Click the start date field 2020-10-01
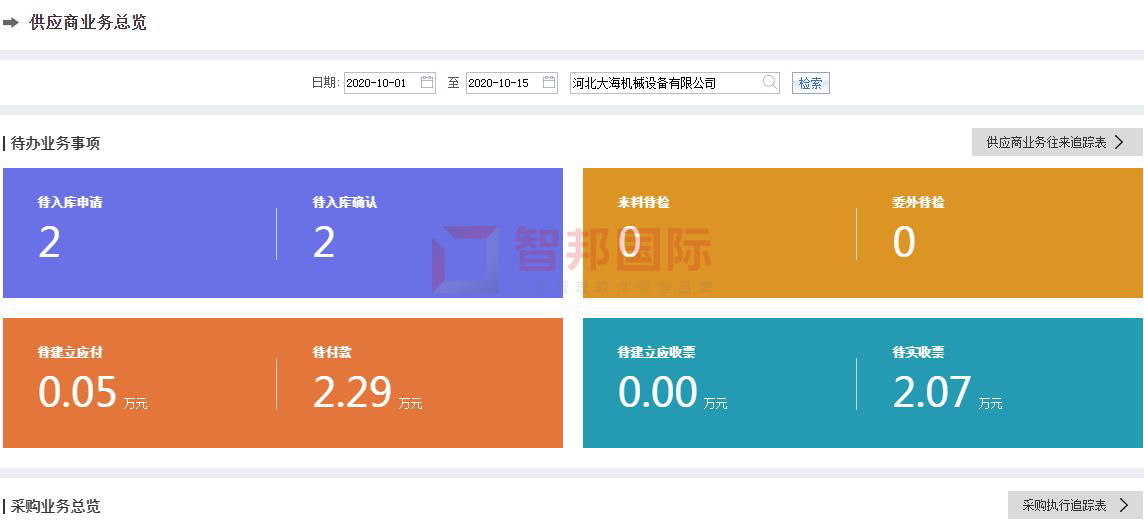Screen dimensions: 1144x520 click(x=390, y=83)
